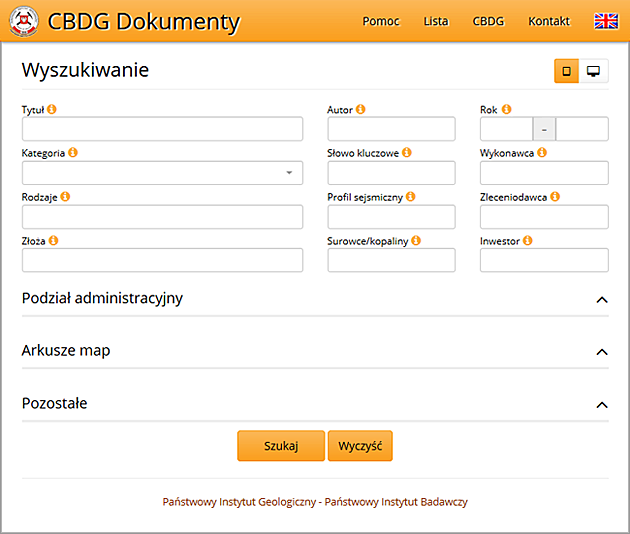Show info for the Tytuł field
The width and height of the screenshot is (630, 534).
point(51,109)
